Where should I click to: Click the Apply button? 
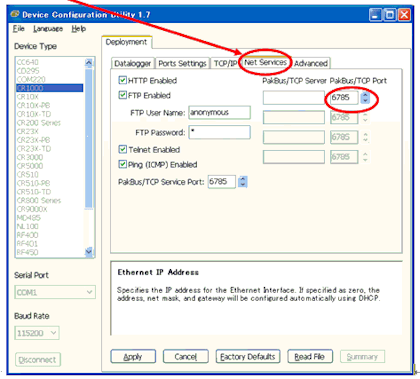click(133, 357)
